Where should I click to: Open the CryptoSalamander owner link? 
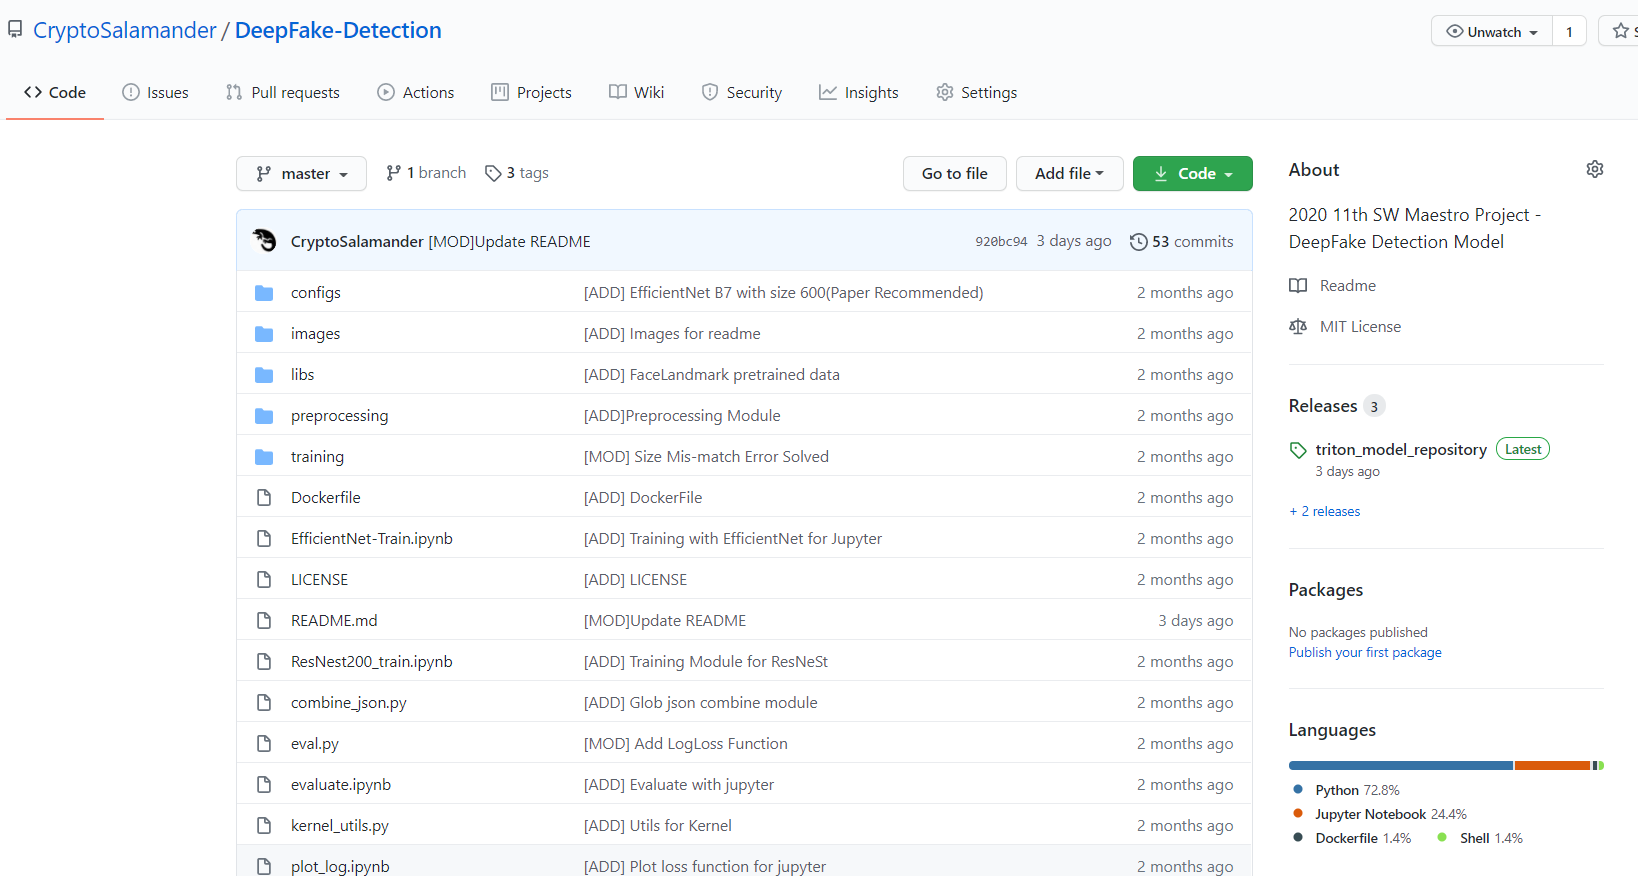tap(125, 30)
